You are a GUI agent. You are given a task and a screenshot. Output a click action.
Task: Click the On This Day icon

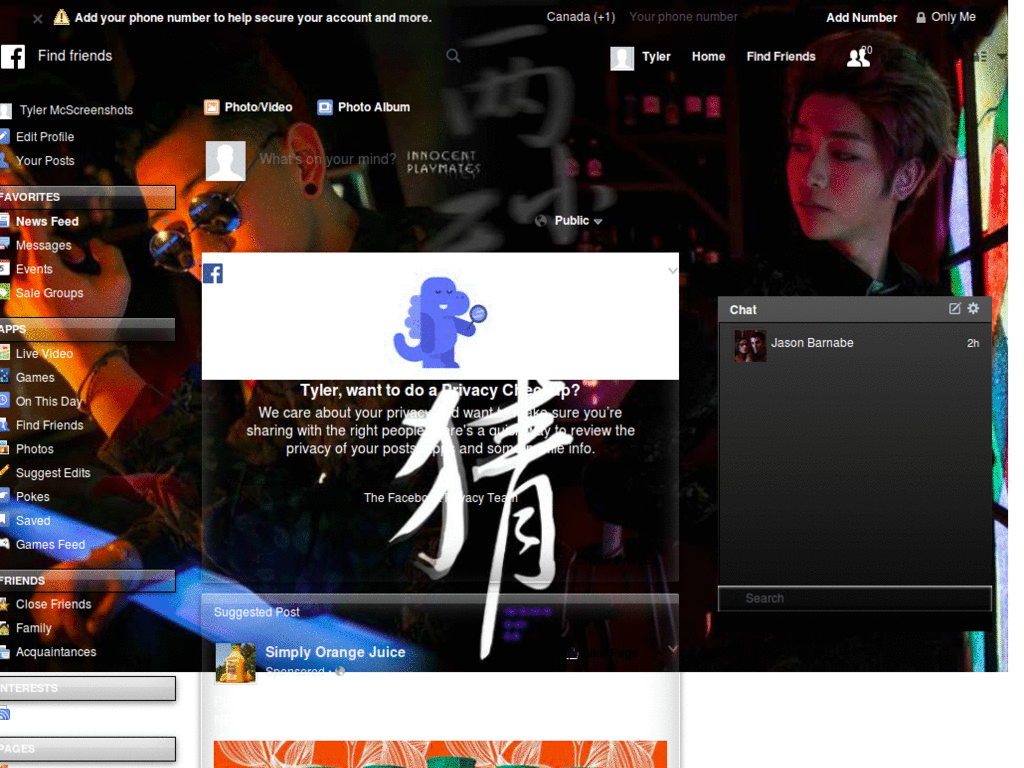[x=7, y=401]
